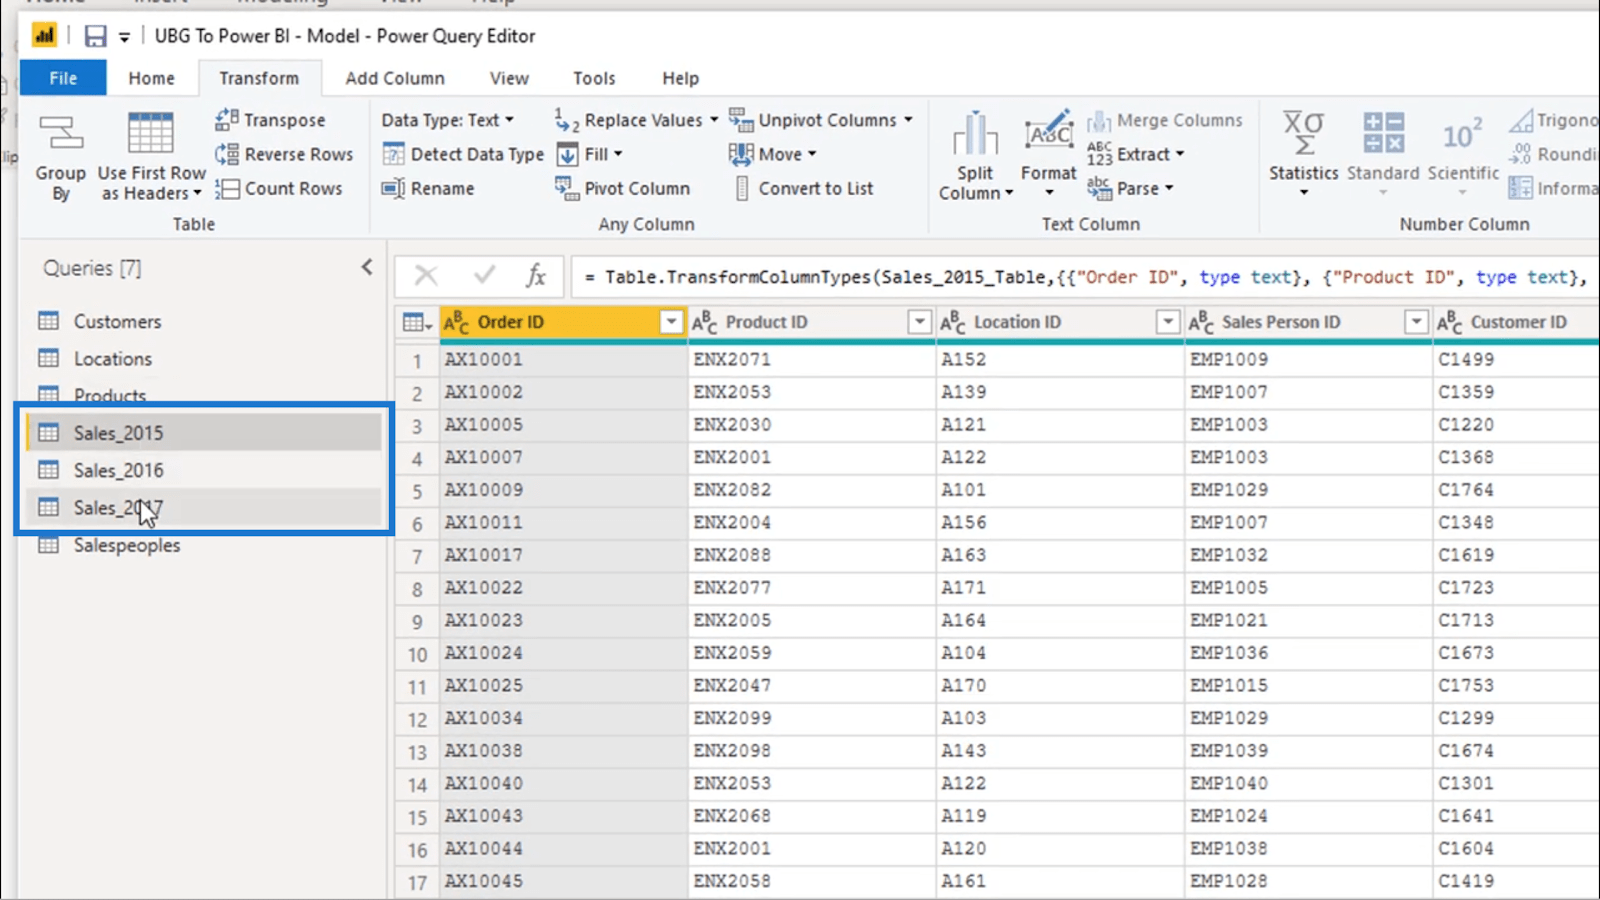The height and width of the screenshot is (900, 1600).
Task: Click Count Rows in the ribbon
Action: 279,188
